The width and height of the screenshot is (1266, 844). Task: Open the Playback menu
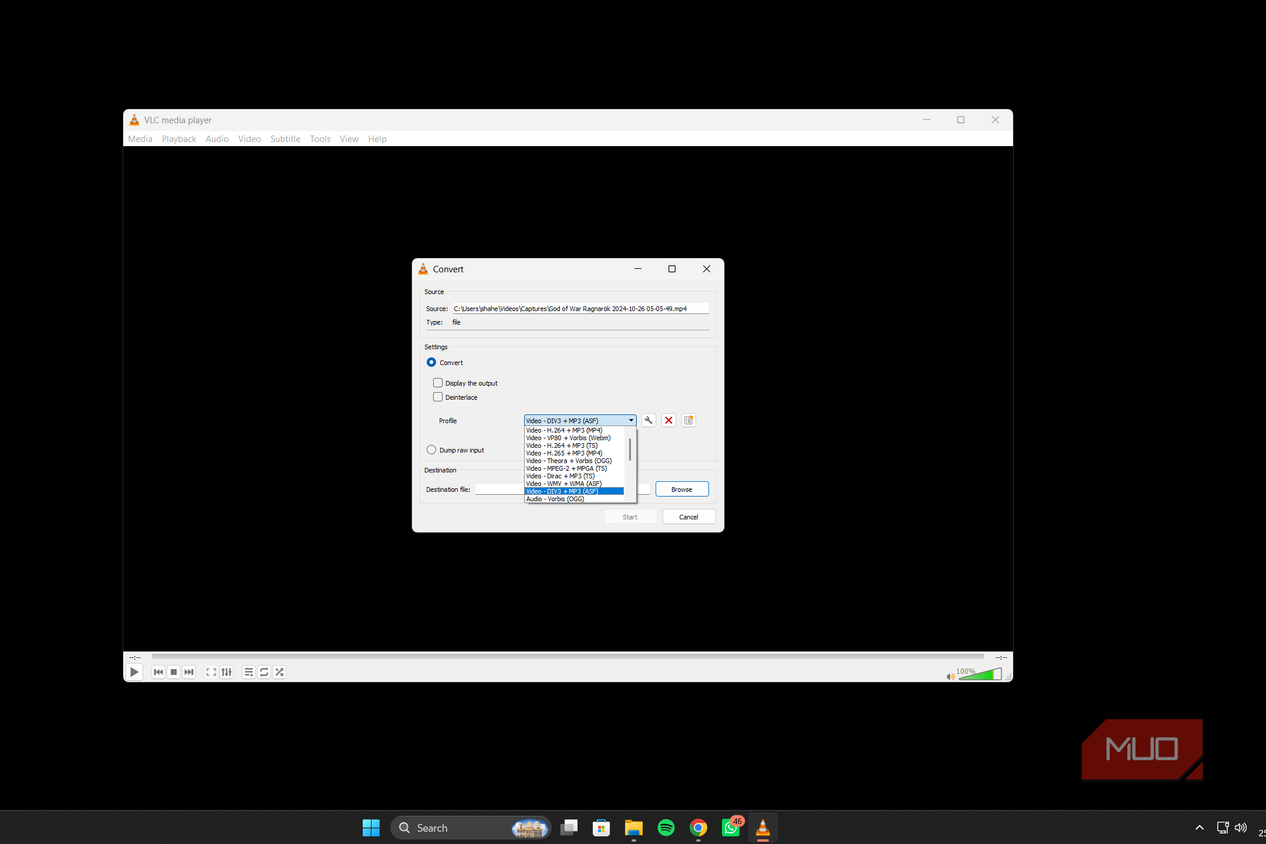click(x=179, y=139)
